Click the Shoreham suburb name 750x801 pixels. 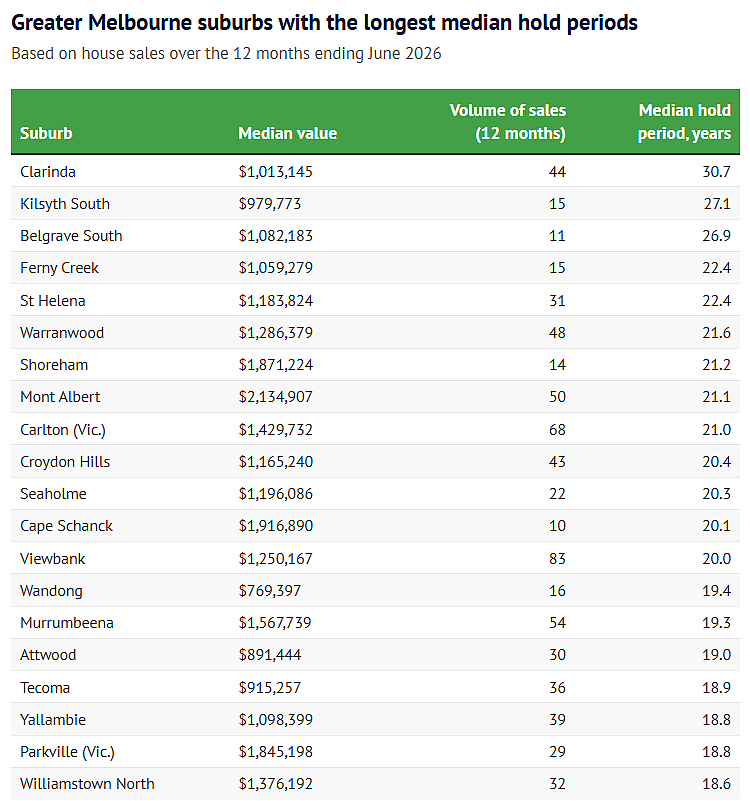(54, 365)
